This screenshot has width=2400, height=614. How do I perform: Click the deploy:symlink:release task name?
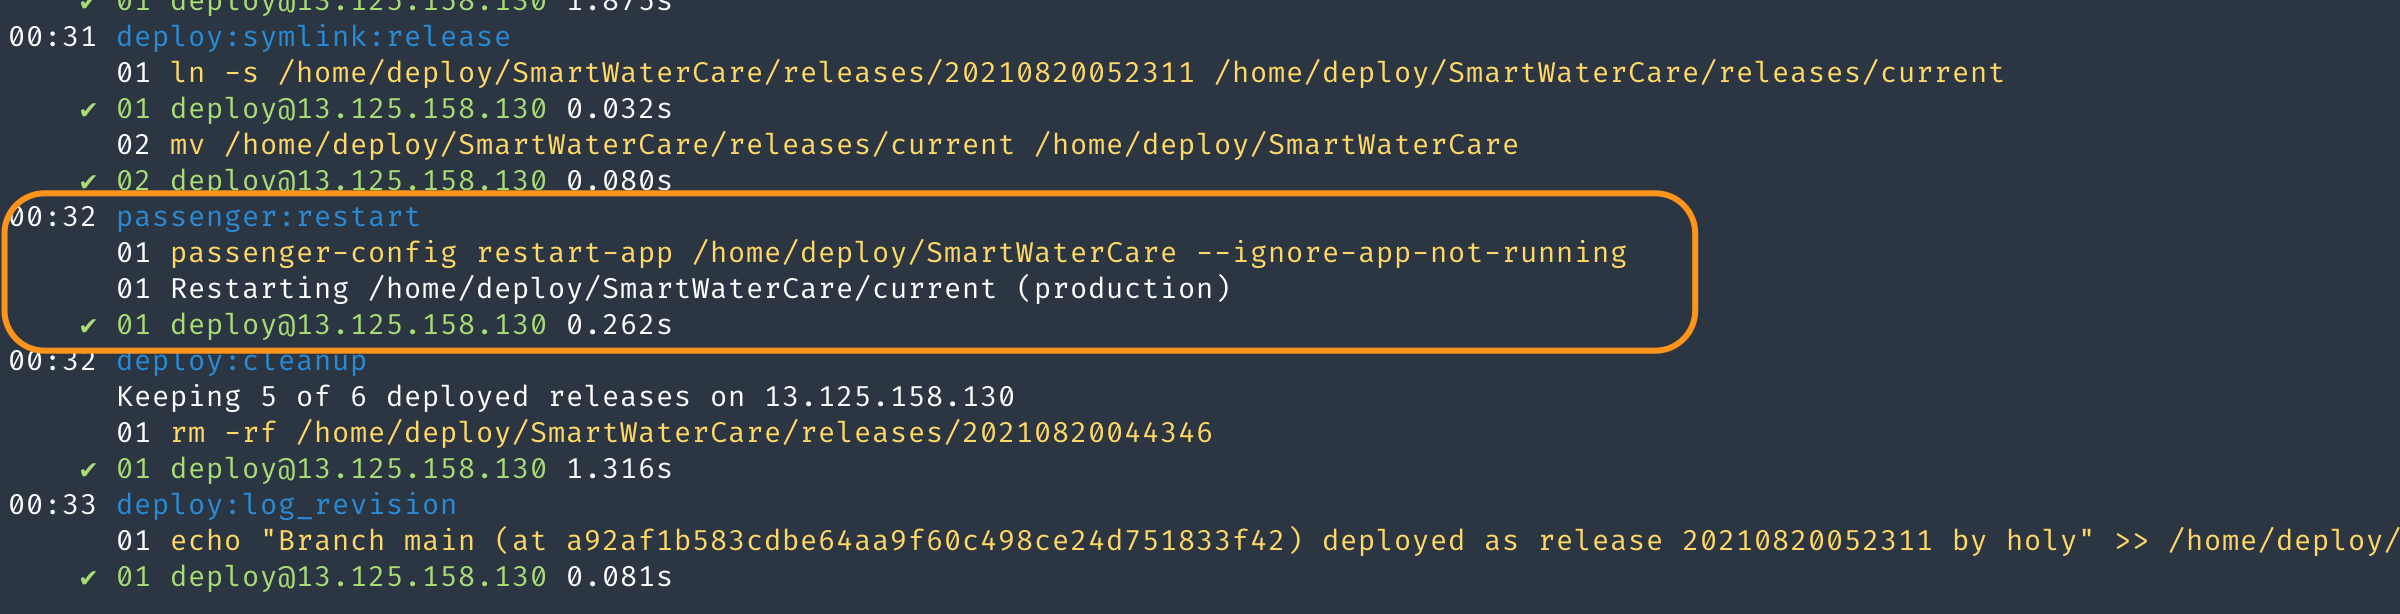coord(313,37)
